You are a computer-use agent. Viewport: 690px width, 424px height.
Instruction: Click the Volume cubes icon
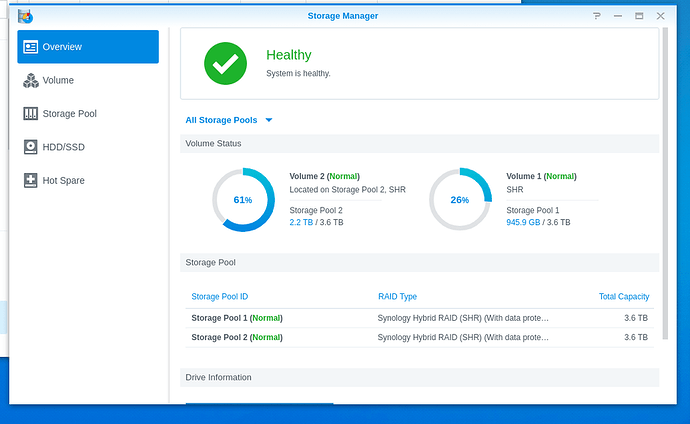(30, 80)
